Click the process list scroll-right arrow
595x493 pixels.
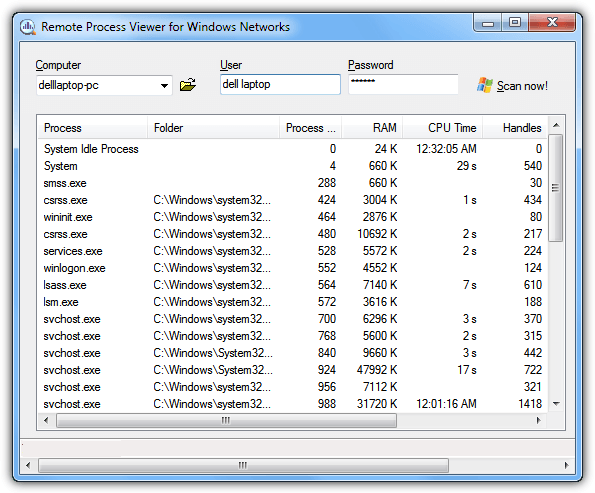click(x=538, y=420)
